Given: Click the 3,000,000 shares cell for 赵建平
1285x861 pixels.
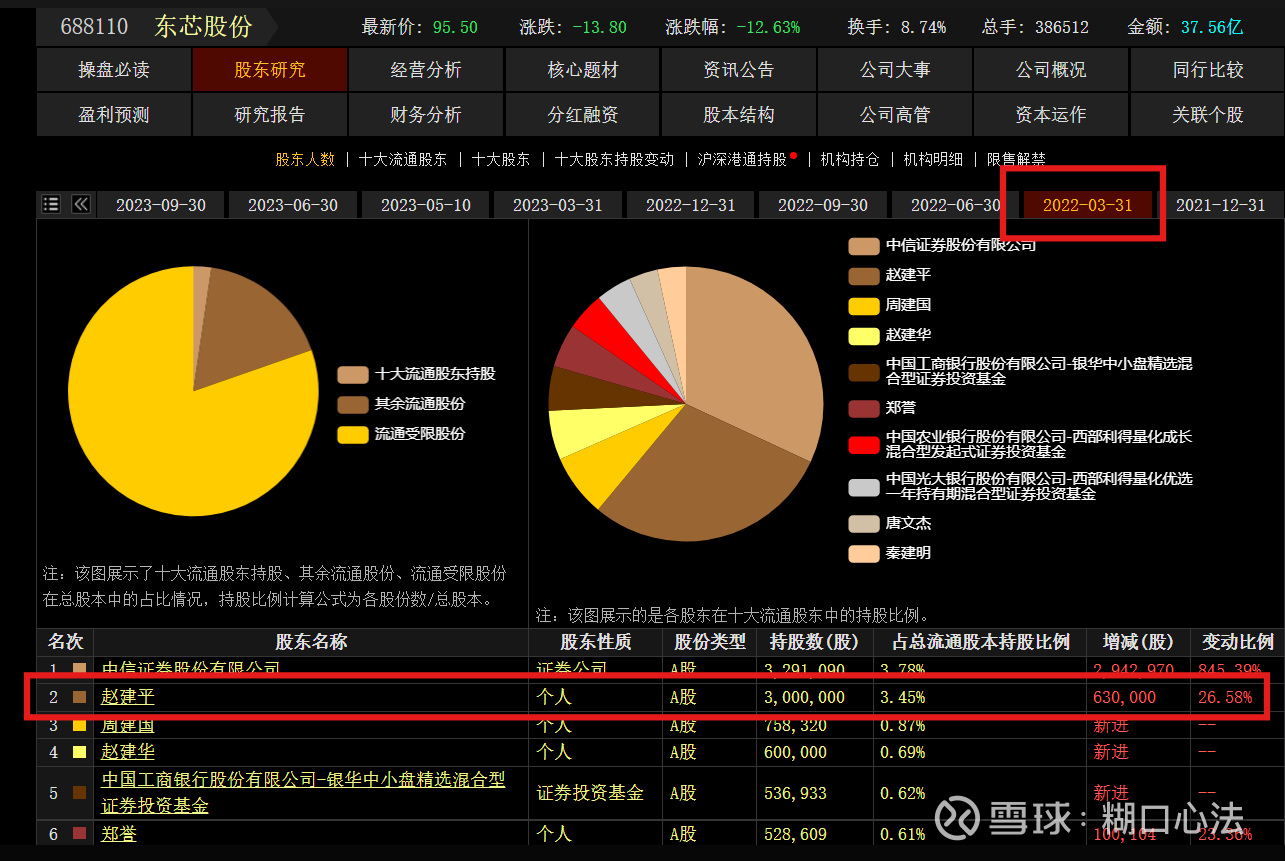Looking at the screenshot, I should pyautogui.click(x=804, y=697).
